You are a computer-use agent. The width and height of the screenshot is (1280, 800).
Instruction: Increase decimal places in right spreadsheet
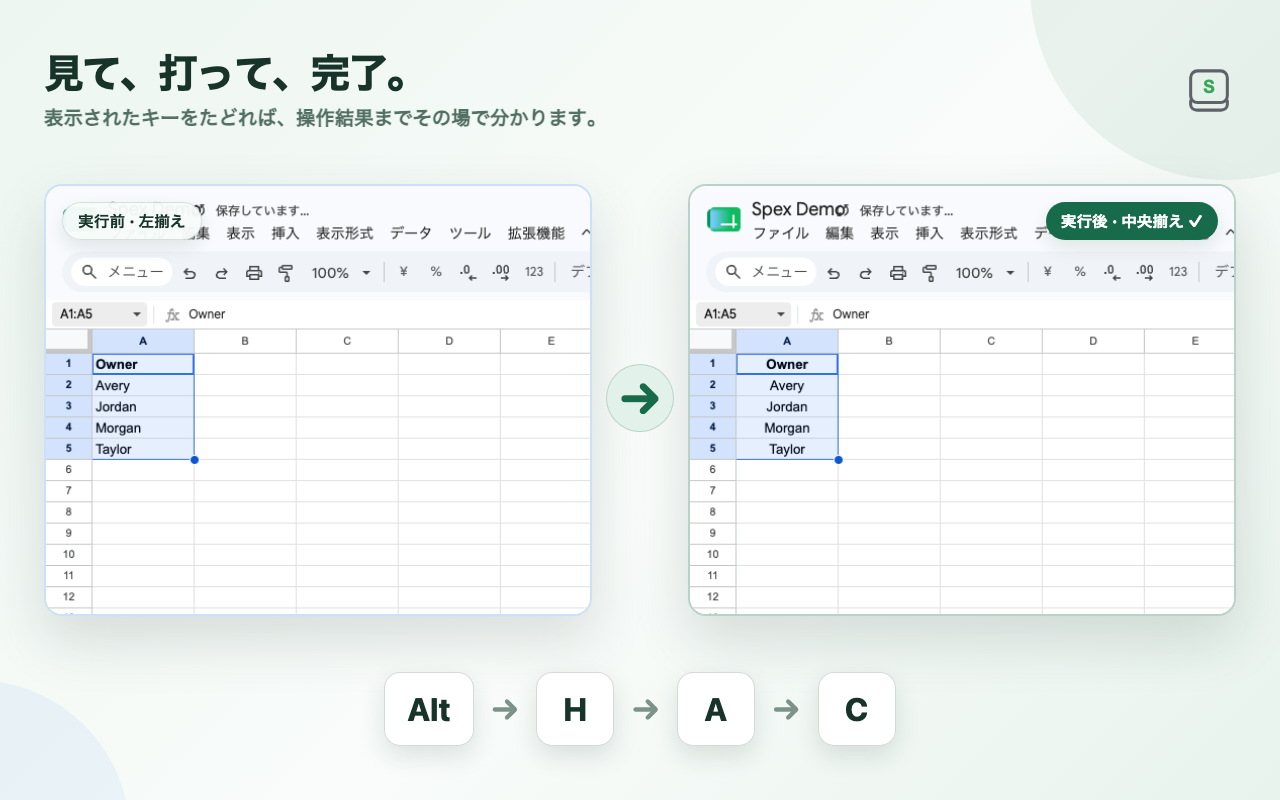(1145, 272)
